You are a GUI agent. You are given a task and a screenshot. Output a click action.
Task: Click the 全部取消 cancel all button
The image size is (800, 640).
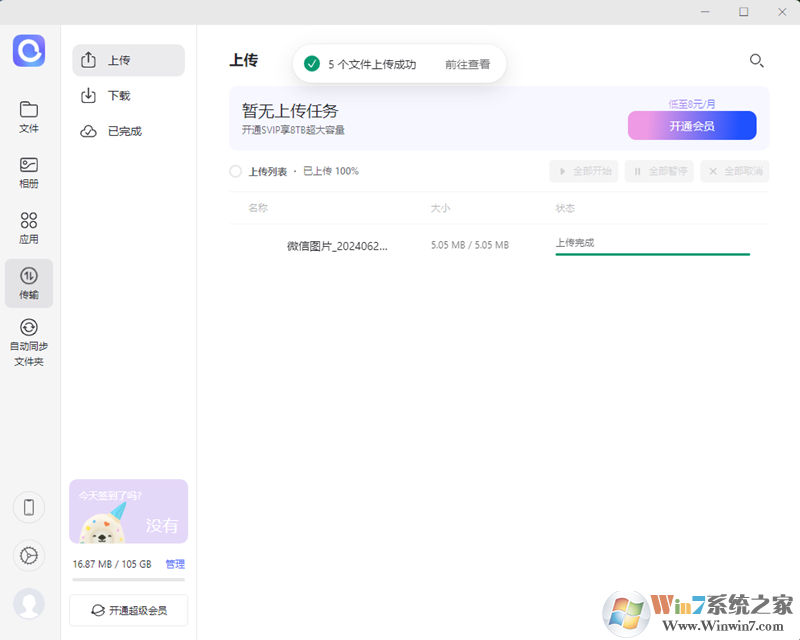tap(735, 171)
